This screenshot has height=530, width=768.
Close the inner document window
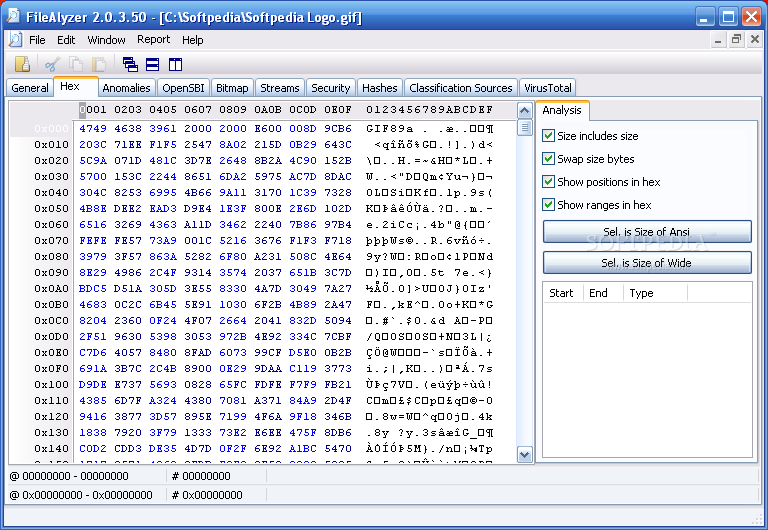755,40
